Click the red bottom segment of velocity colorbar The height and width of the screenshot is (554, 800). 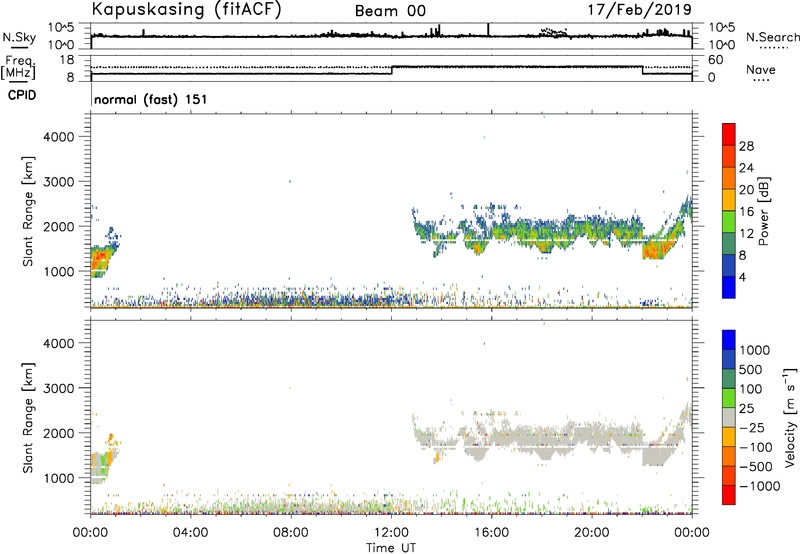(729, 495)
